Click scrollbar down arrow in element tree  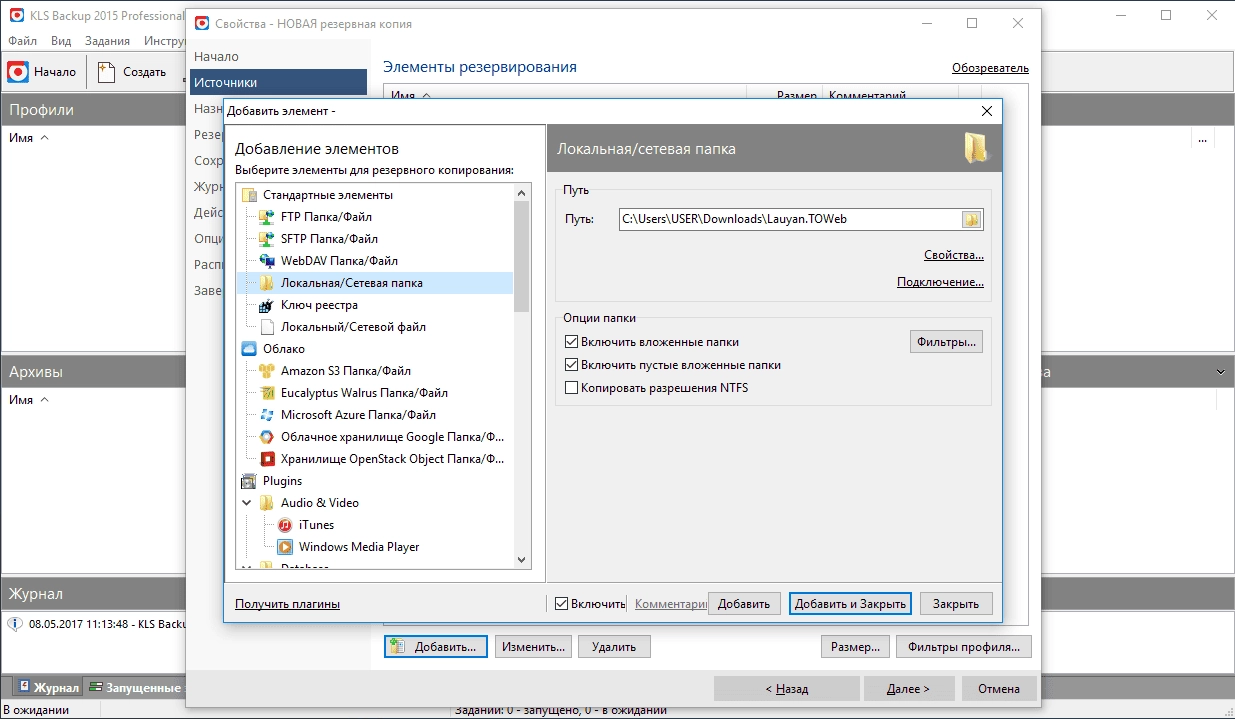click(x=521, y=560)
